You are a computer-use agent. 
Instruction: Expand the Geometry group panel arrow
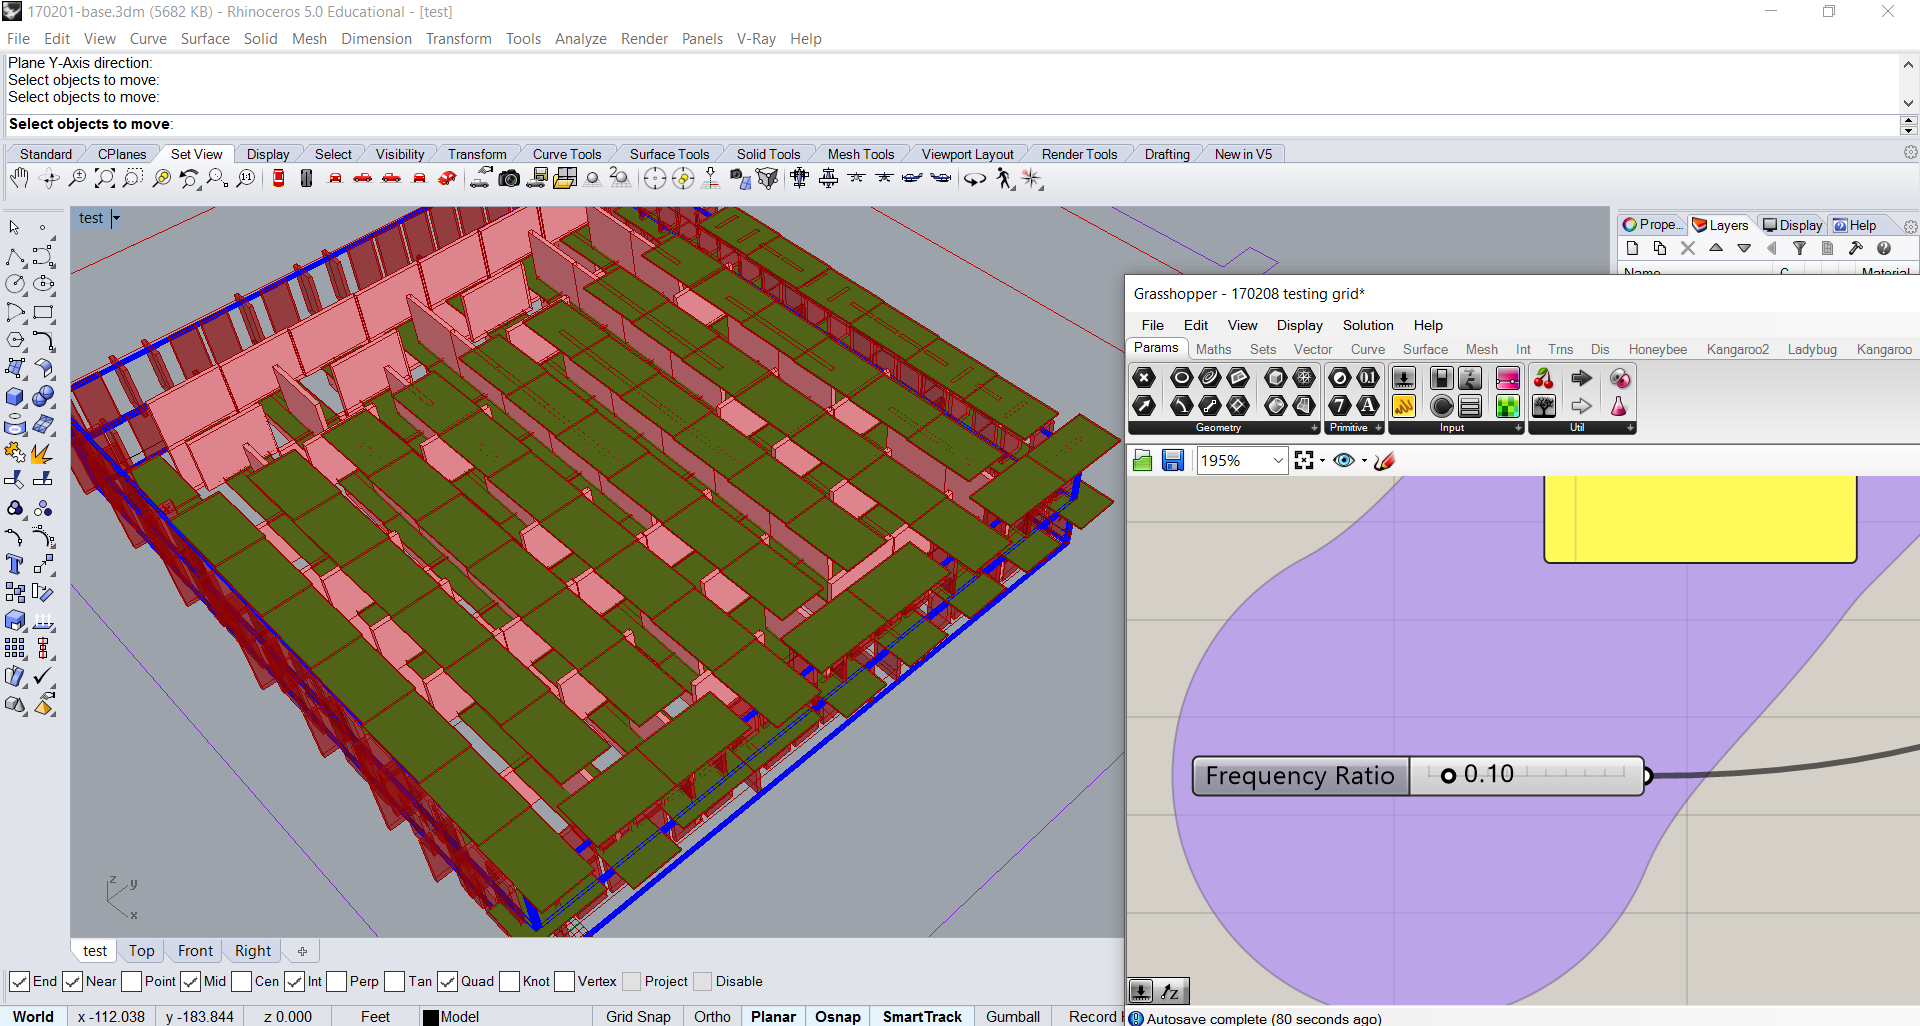coord(1314,428)
